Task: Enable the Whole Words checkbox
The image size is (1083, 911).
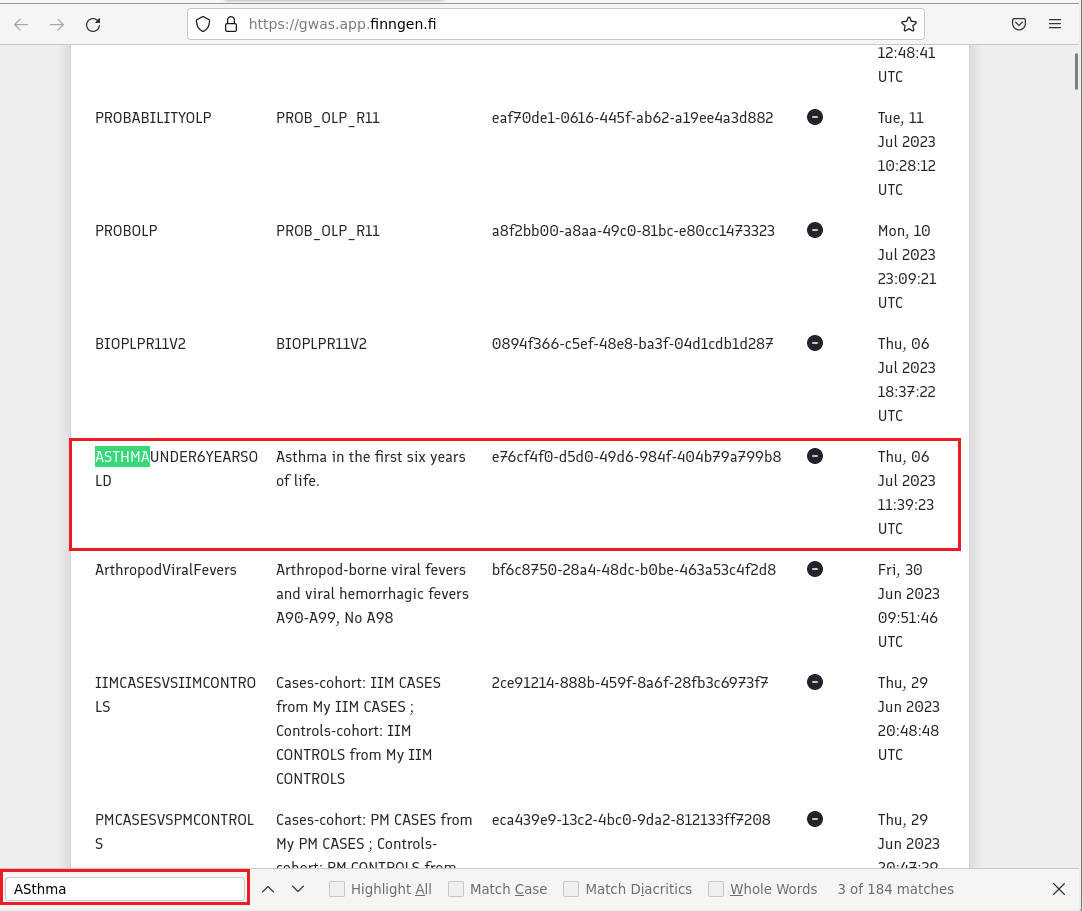Action: (716, 889)
